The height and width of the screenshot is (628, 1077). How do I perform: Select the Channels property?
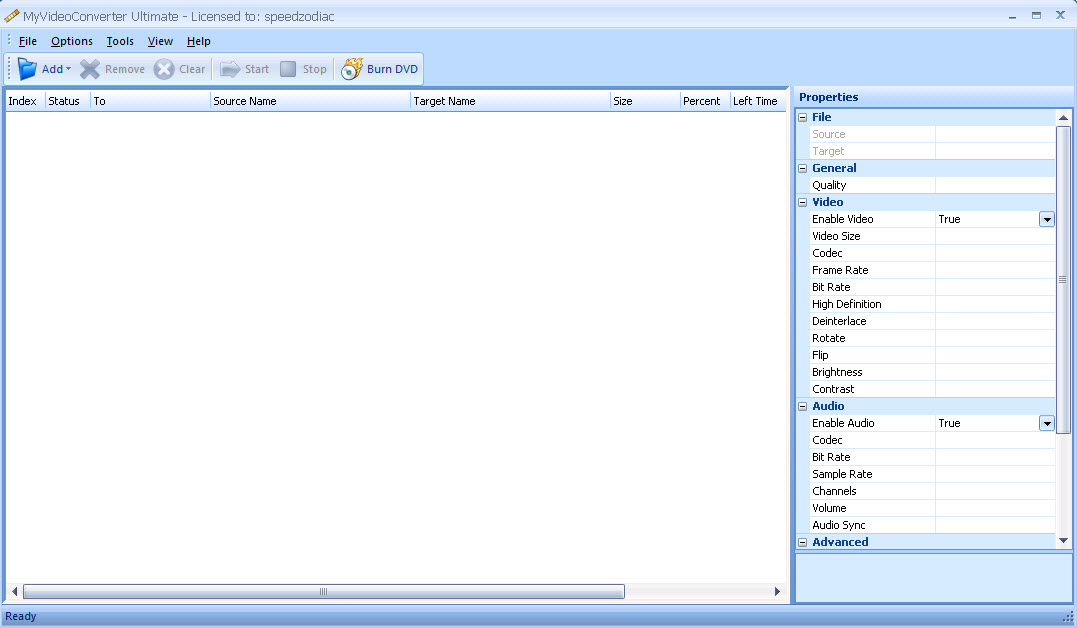point(933,491)
